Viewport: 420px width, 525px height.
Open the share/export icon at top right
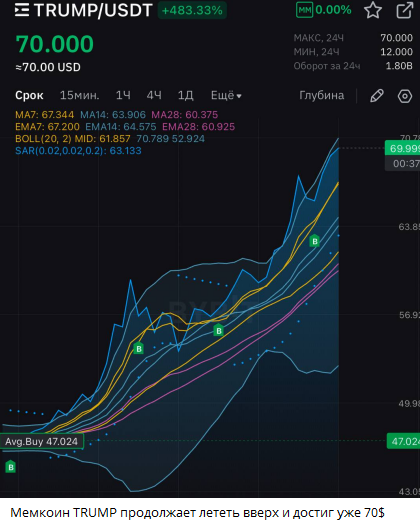405,10
